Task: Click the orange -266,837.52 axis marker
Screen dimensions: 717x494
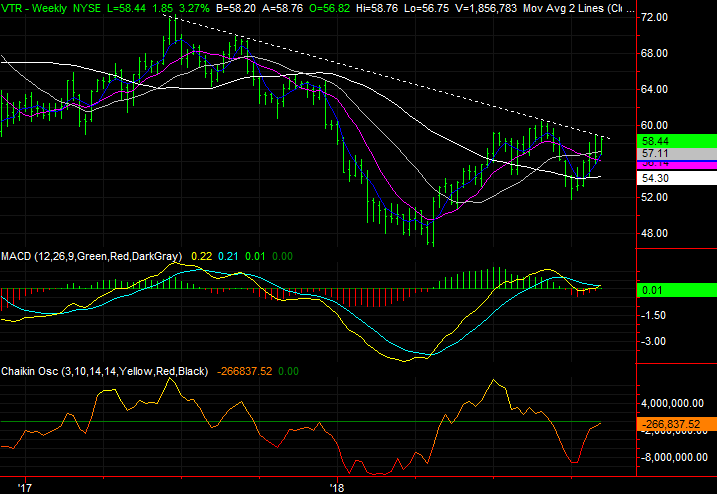Action: (677, 424)
